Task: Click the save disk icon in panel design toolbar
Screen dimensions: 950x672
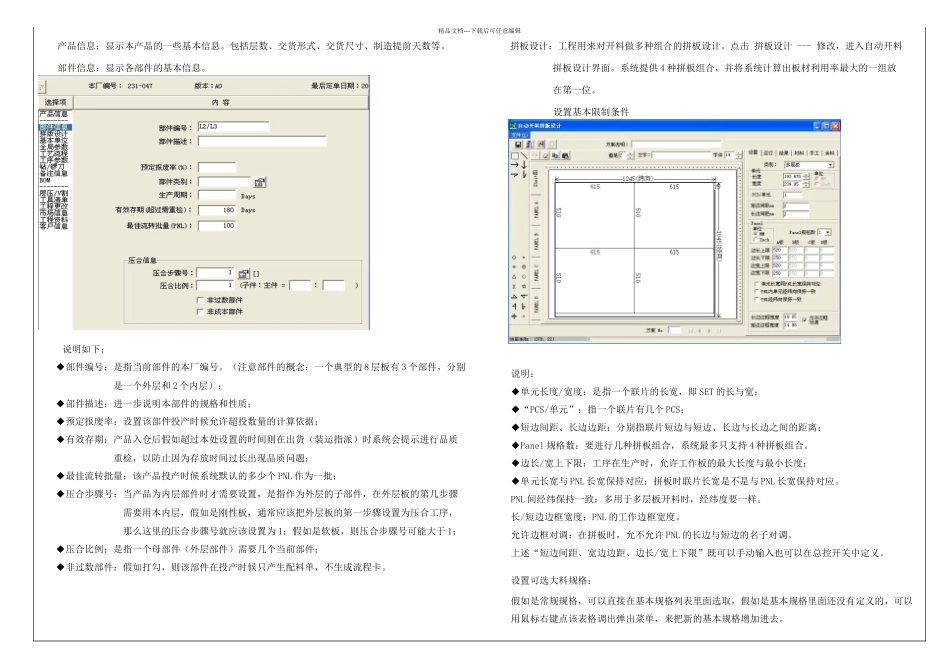Action: click(x=518, y=144)
